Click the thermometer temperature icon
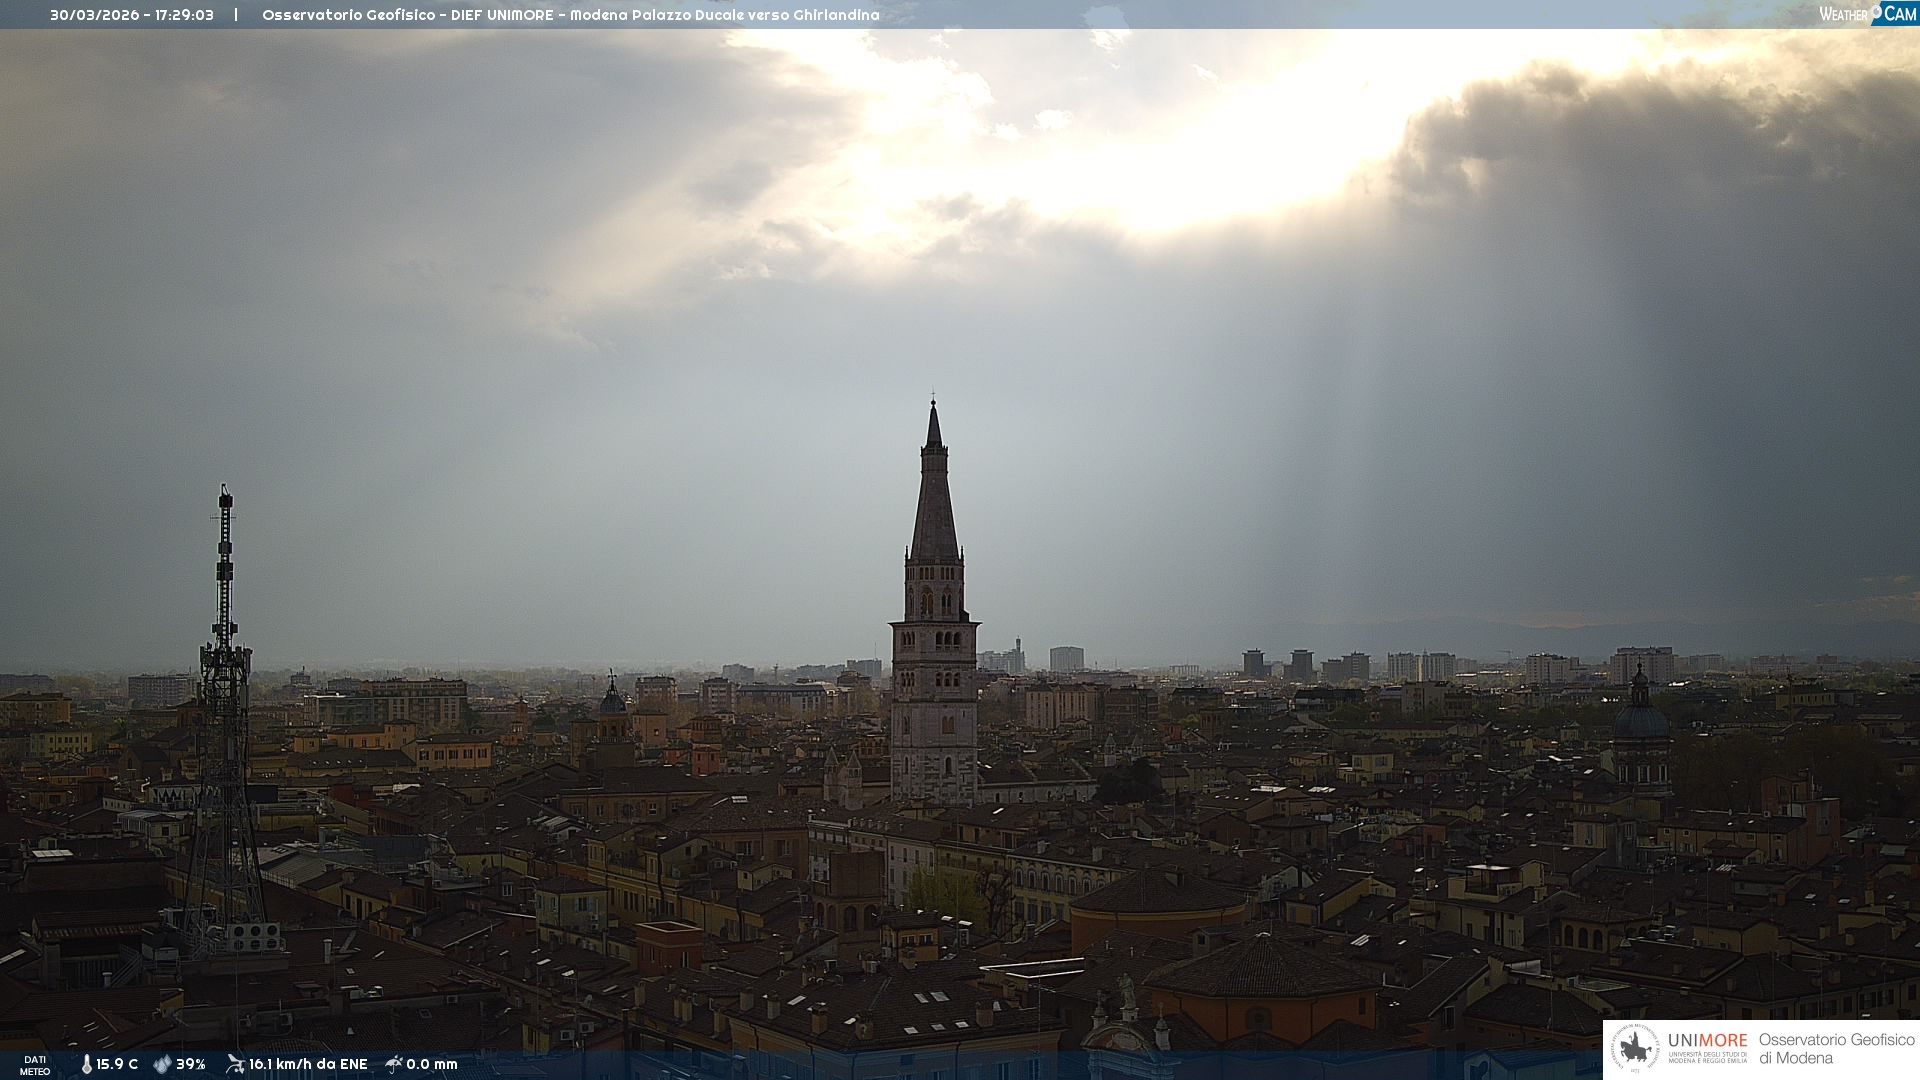The width and height of the screenshot is (1920, 1080). [86, 1064]
